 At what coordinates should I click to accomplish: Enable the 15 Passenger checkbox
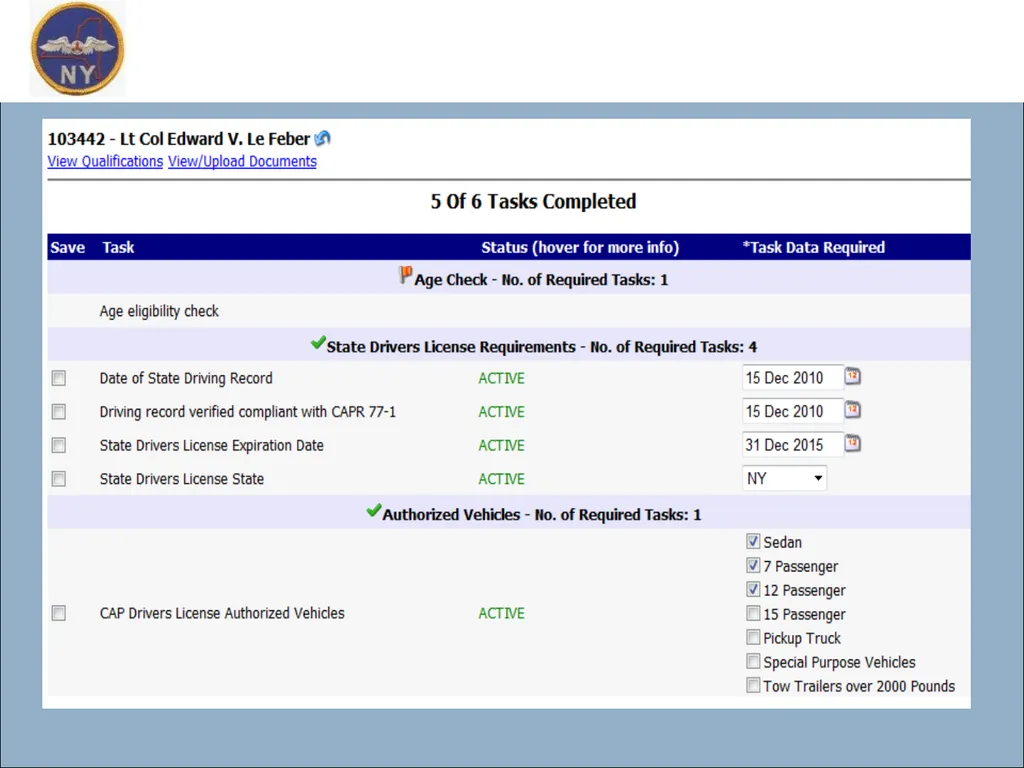[x=753, y=613]
